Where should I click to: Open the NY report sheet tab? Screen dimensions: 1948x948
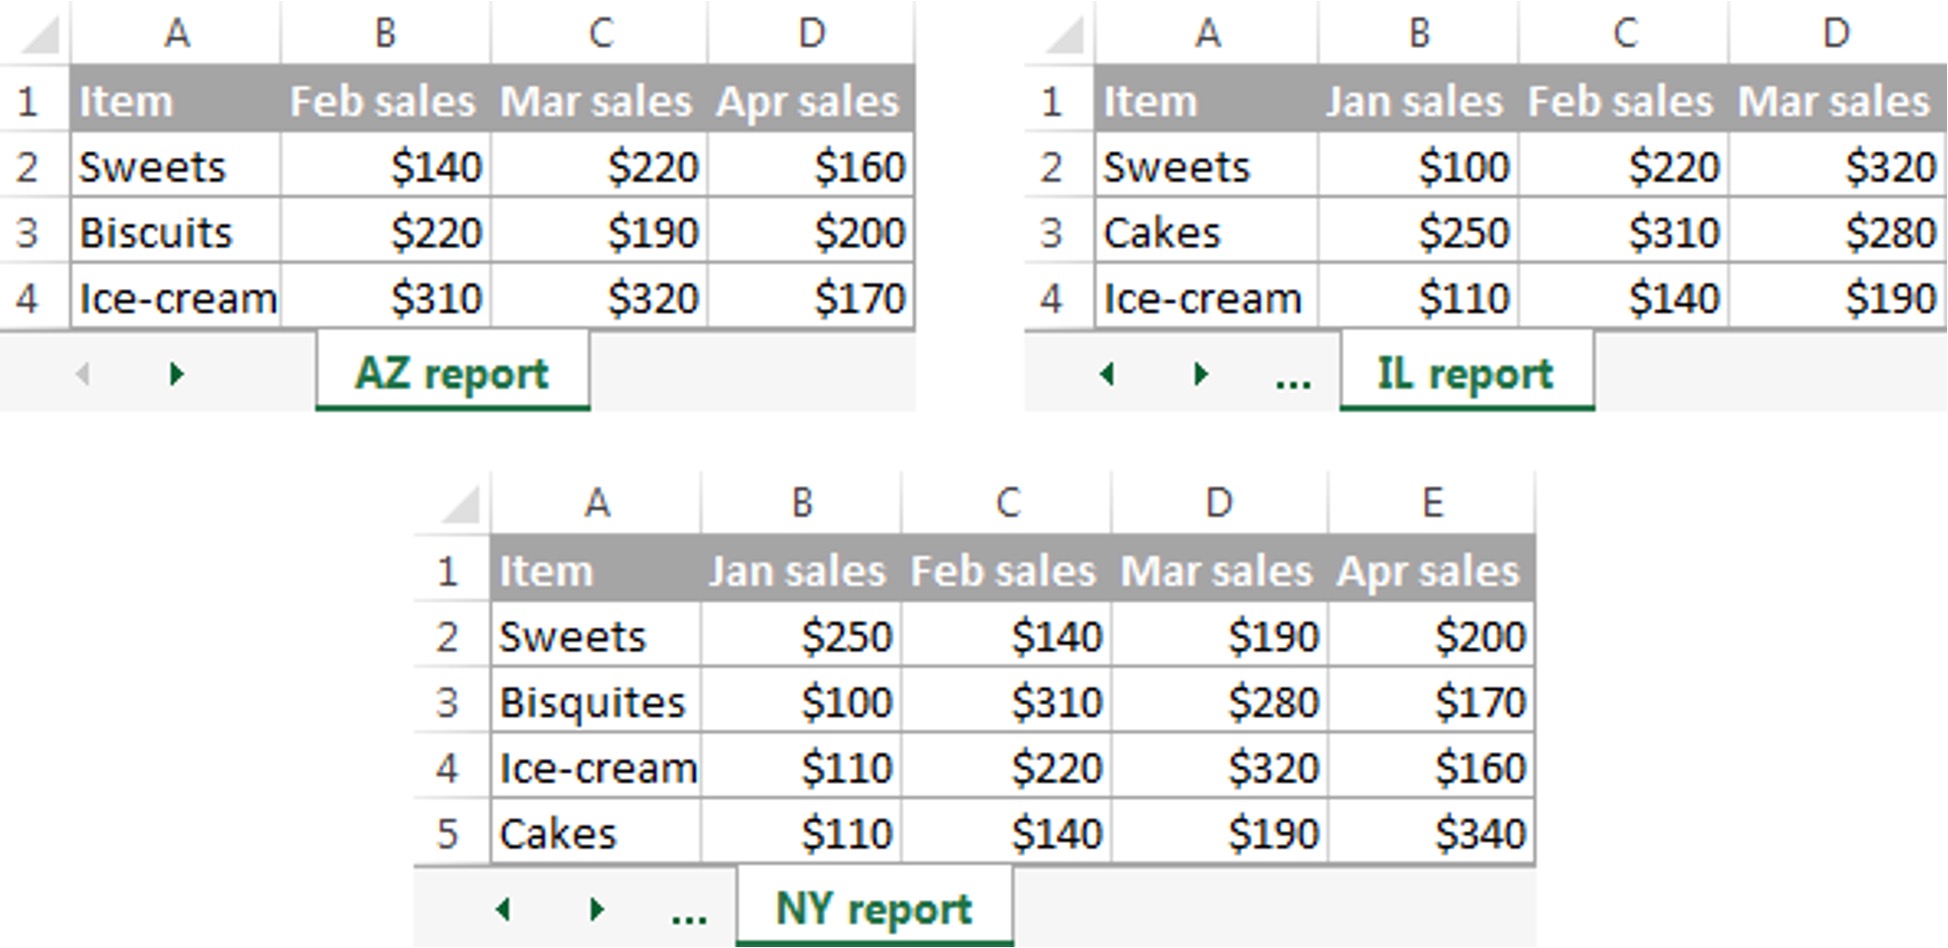pyautogui.click(x=873, y=909)
